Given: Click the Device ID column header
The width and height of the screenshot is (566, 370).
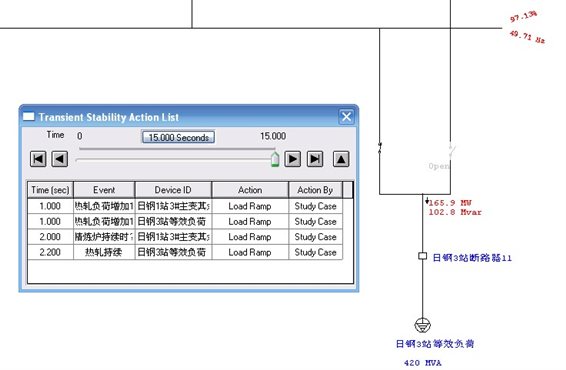Looking at the screenshot, I should point(173,190).
